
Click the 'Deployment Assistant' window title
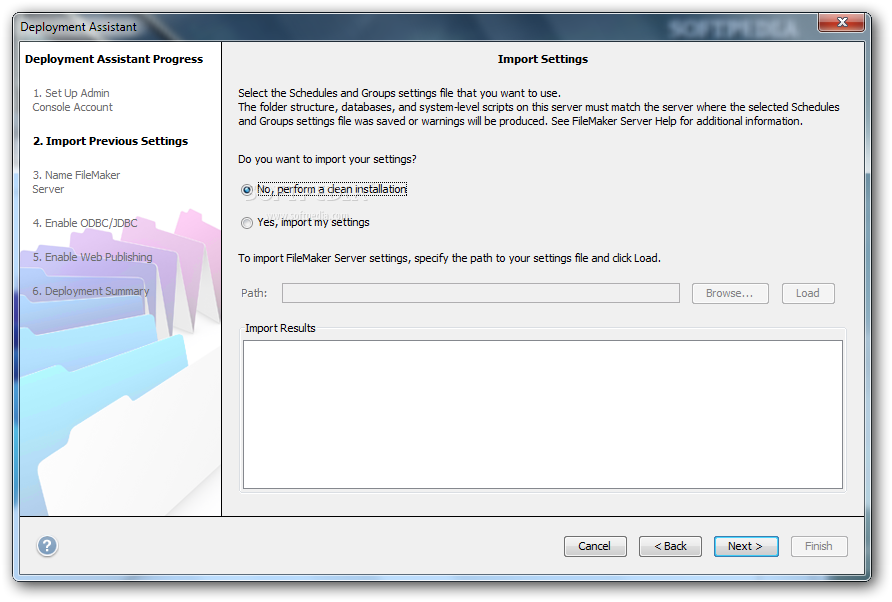pyautogui.click(x=79, y=27)
